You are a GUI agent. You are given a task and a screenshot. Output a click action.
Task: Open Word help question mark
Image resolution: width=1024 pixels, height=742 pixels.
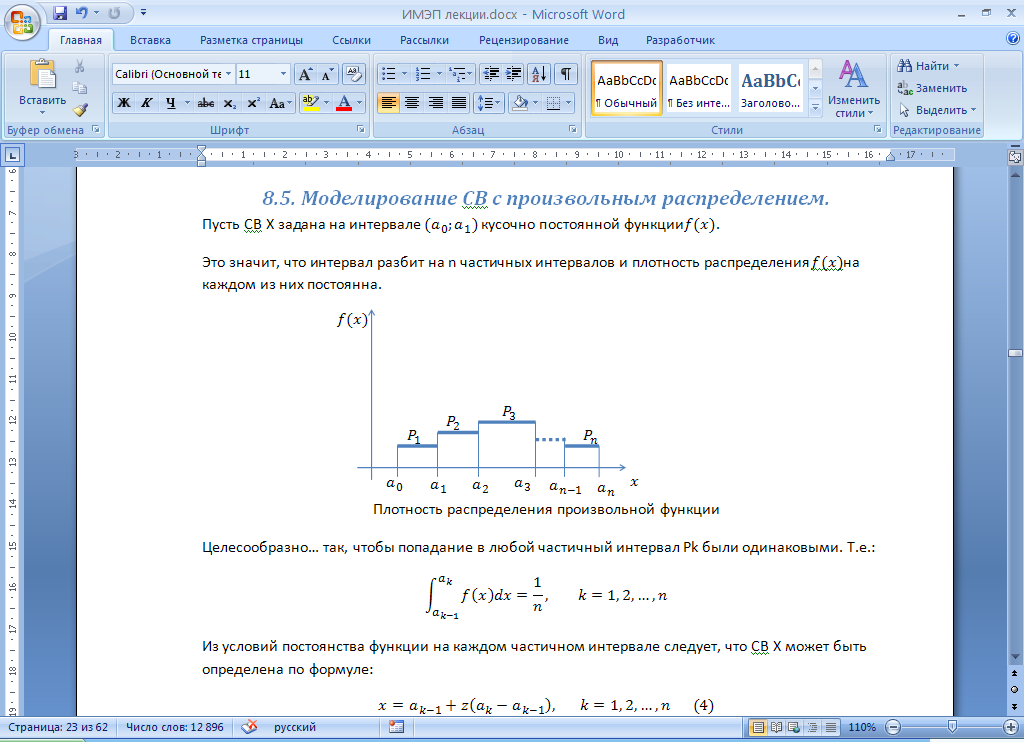[1013, 38]
